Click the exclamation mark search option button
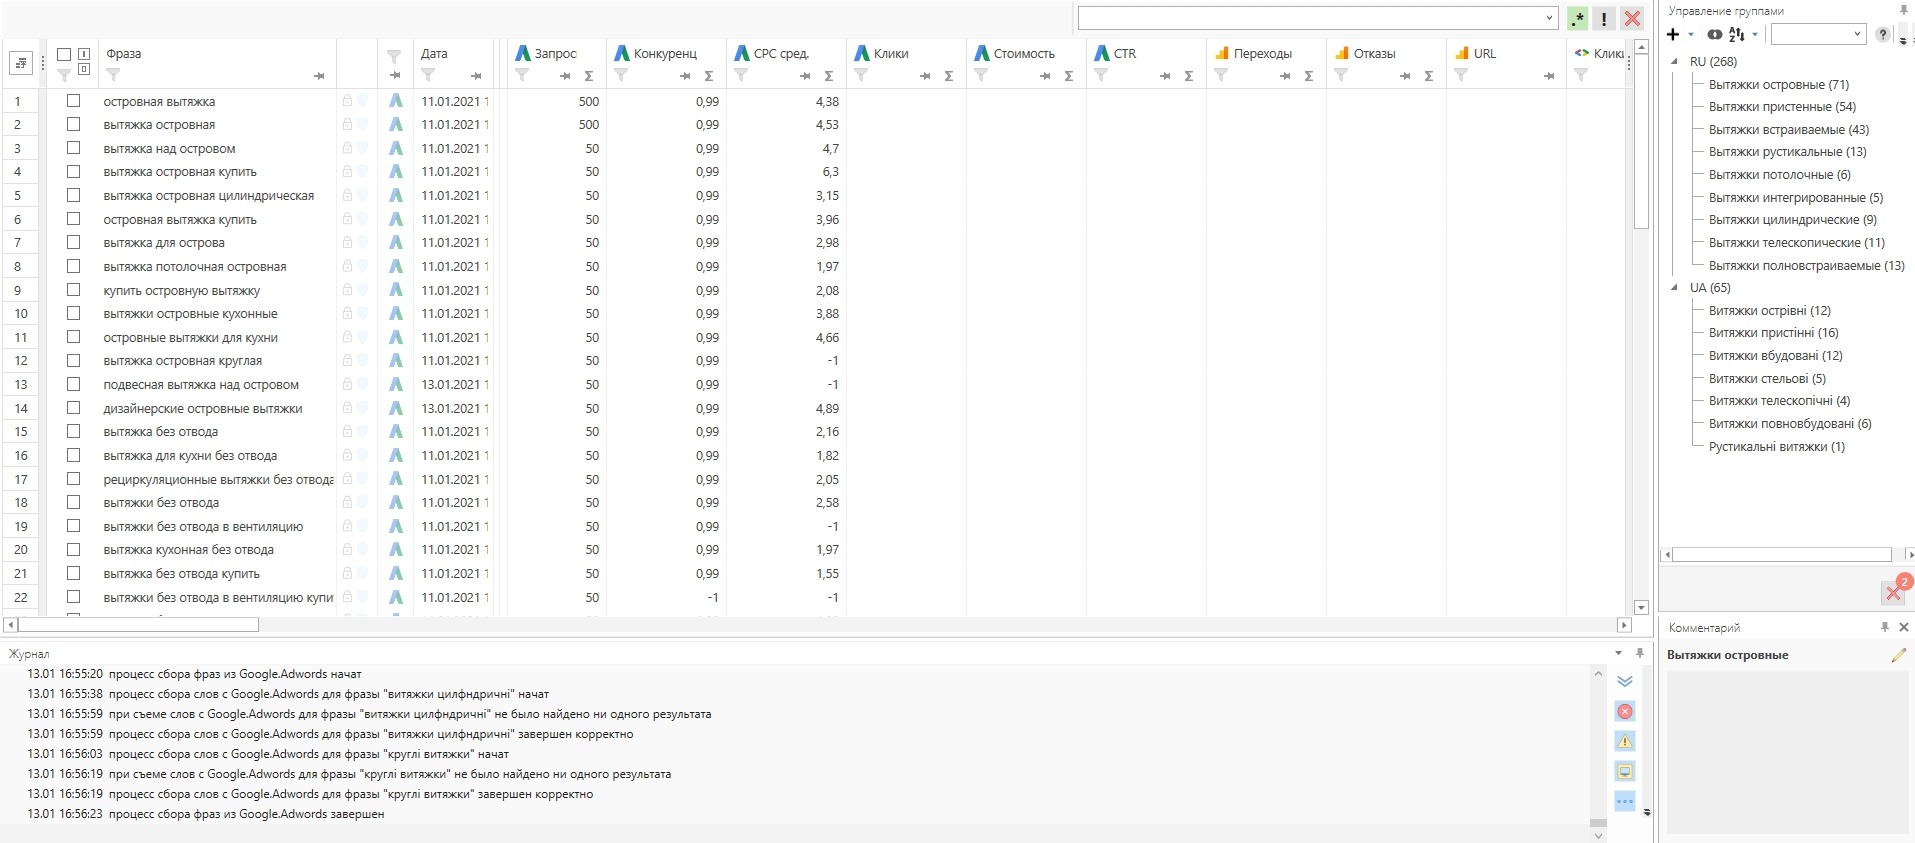This screenshot has width=1915, height=843. click(1604, 18)
